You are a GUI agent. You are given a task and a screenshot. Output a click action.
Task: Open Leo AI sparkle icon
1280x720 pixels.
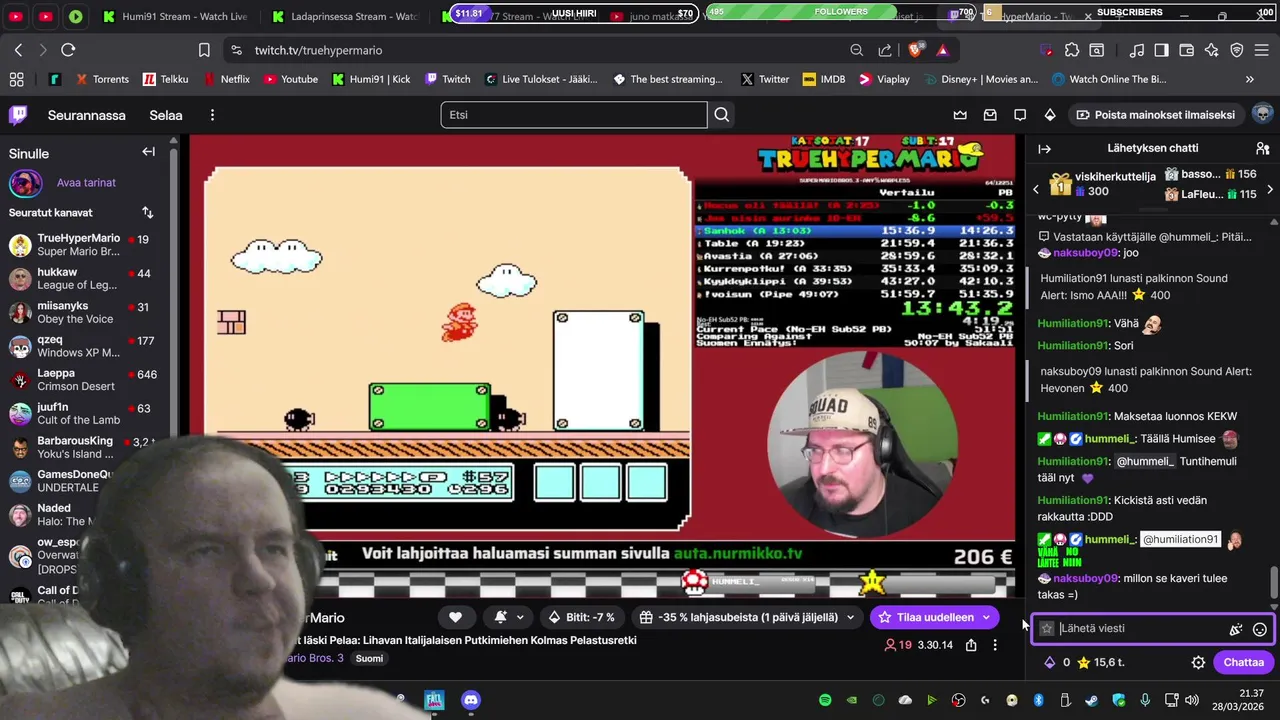1212,50
